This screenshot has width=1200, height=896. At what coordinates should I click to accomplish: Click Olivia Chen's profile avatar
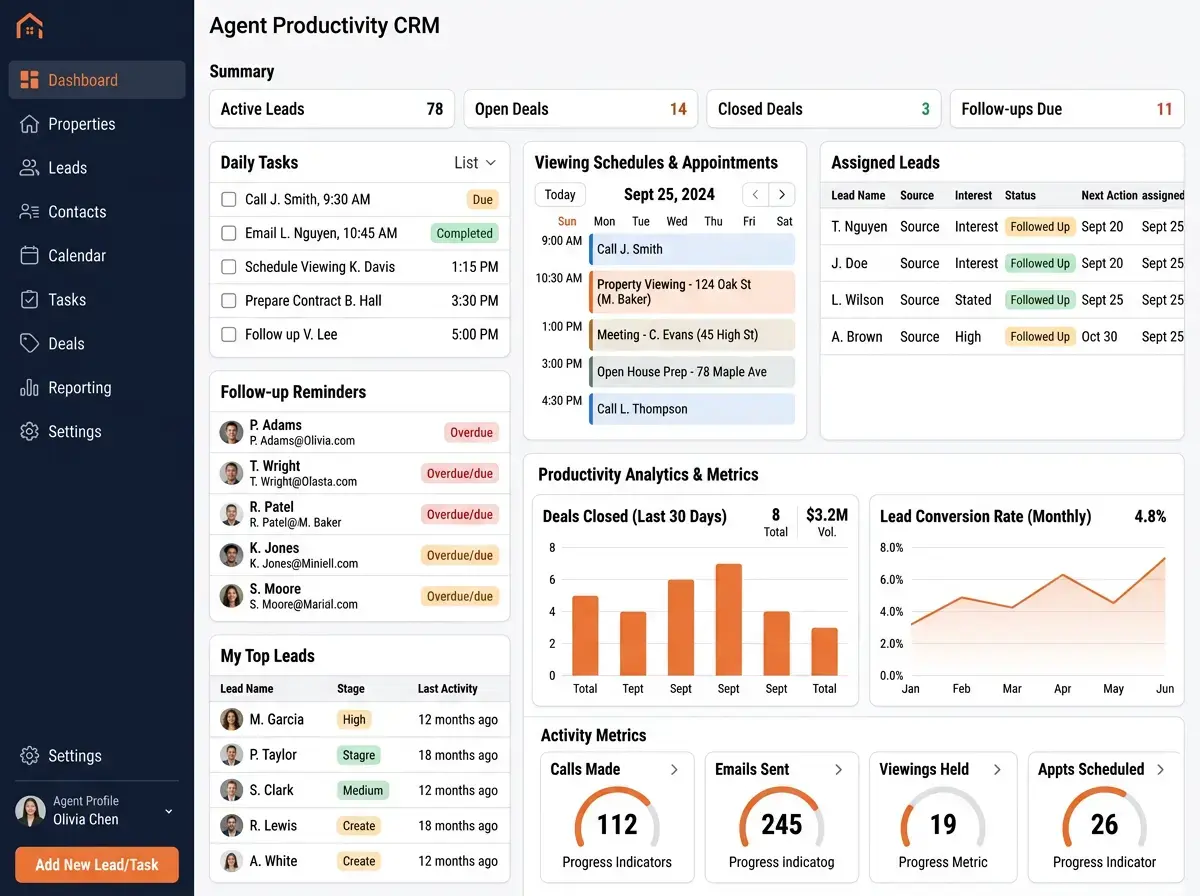(x=30, y=811)
